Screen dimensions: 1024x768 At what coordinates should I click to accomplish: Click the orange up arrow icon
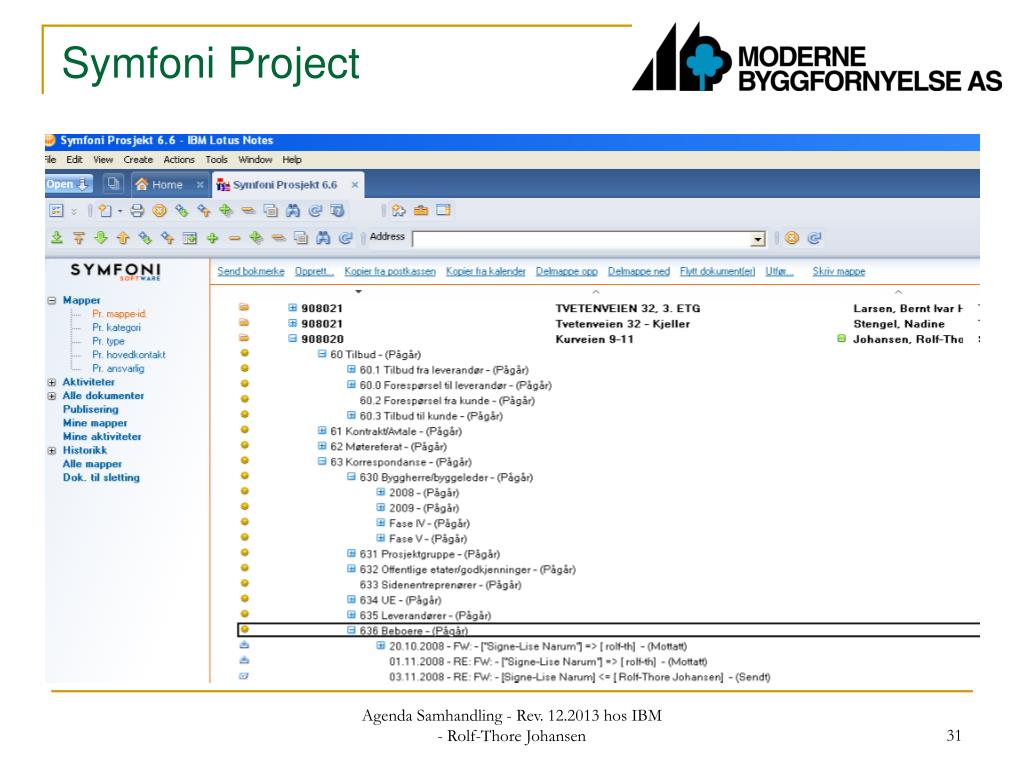pyautogui.click(x=123, y=238)
